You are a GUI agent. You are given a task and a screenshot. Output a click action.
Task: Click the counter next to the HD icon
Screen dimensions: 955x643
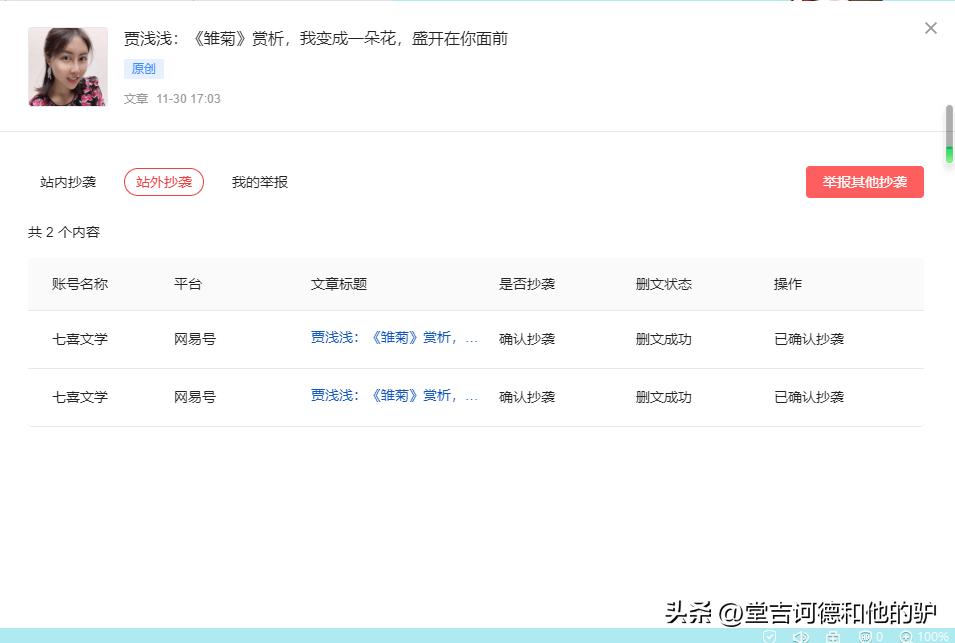(877, 636)
